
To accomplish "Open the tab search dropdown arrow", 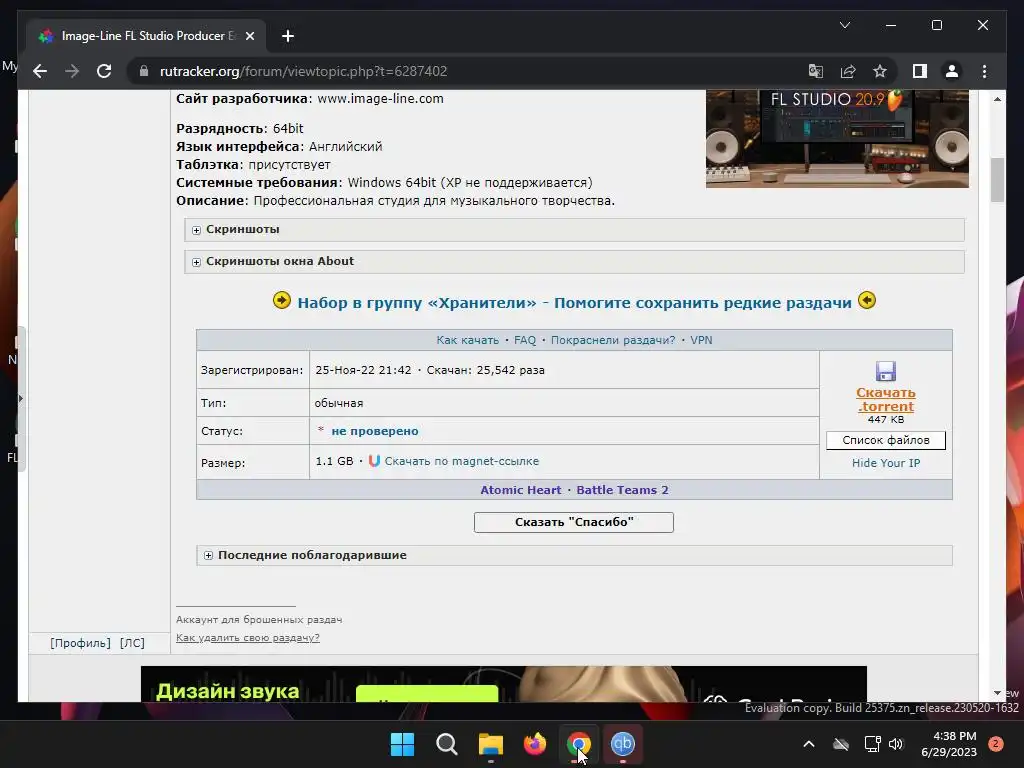I will point(844,25).
